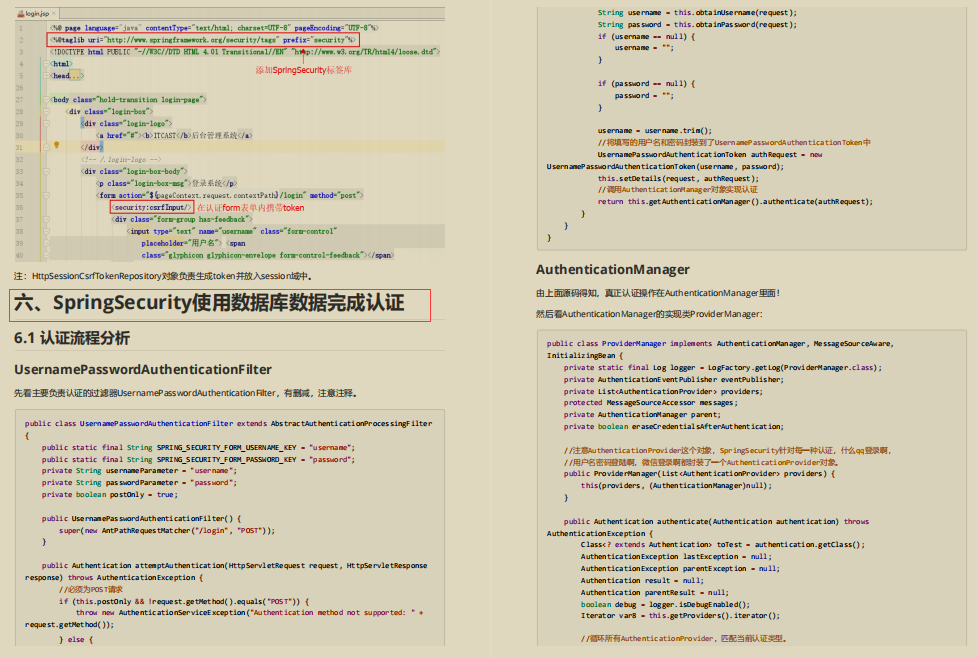Click the folded "..." placeholder in head tag
This screenshot has height=658, width=978.
tap(76, 75)
